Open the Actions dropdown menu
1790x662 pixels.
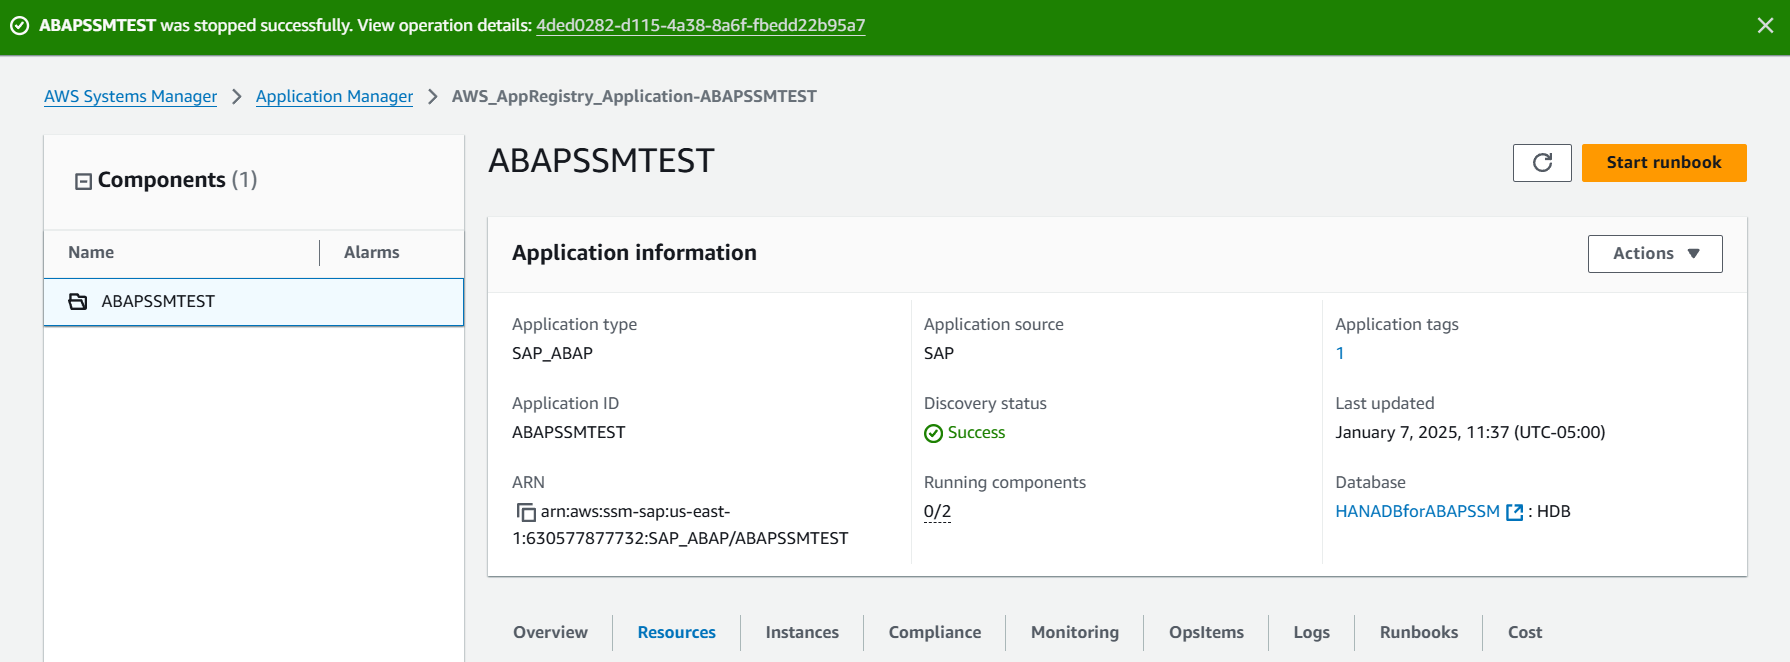click(1654, 254)
